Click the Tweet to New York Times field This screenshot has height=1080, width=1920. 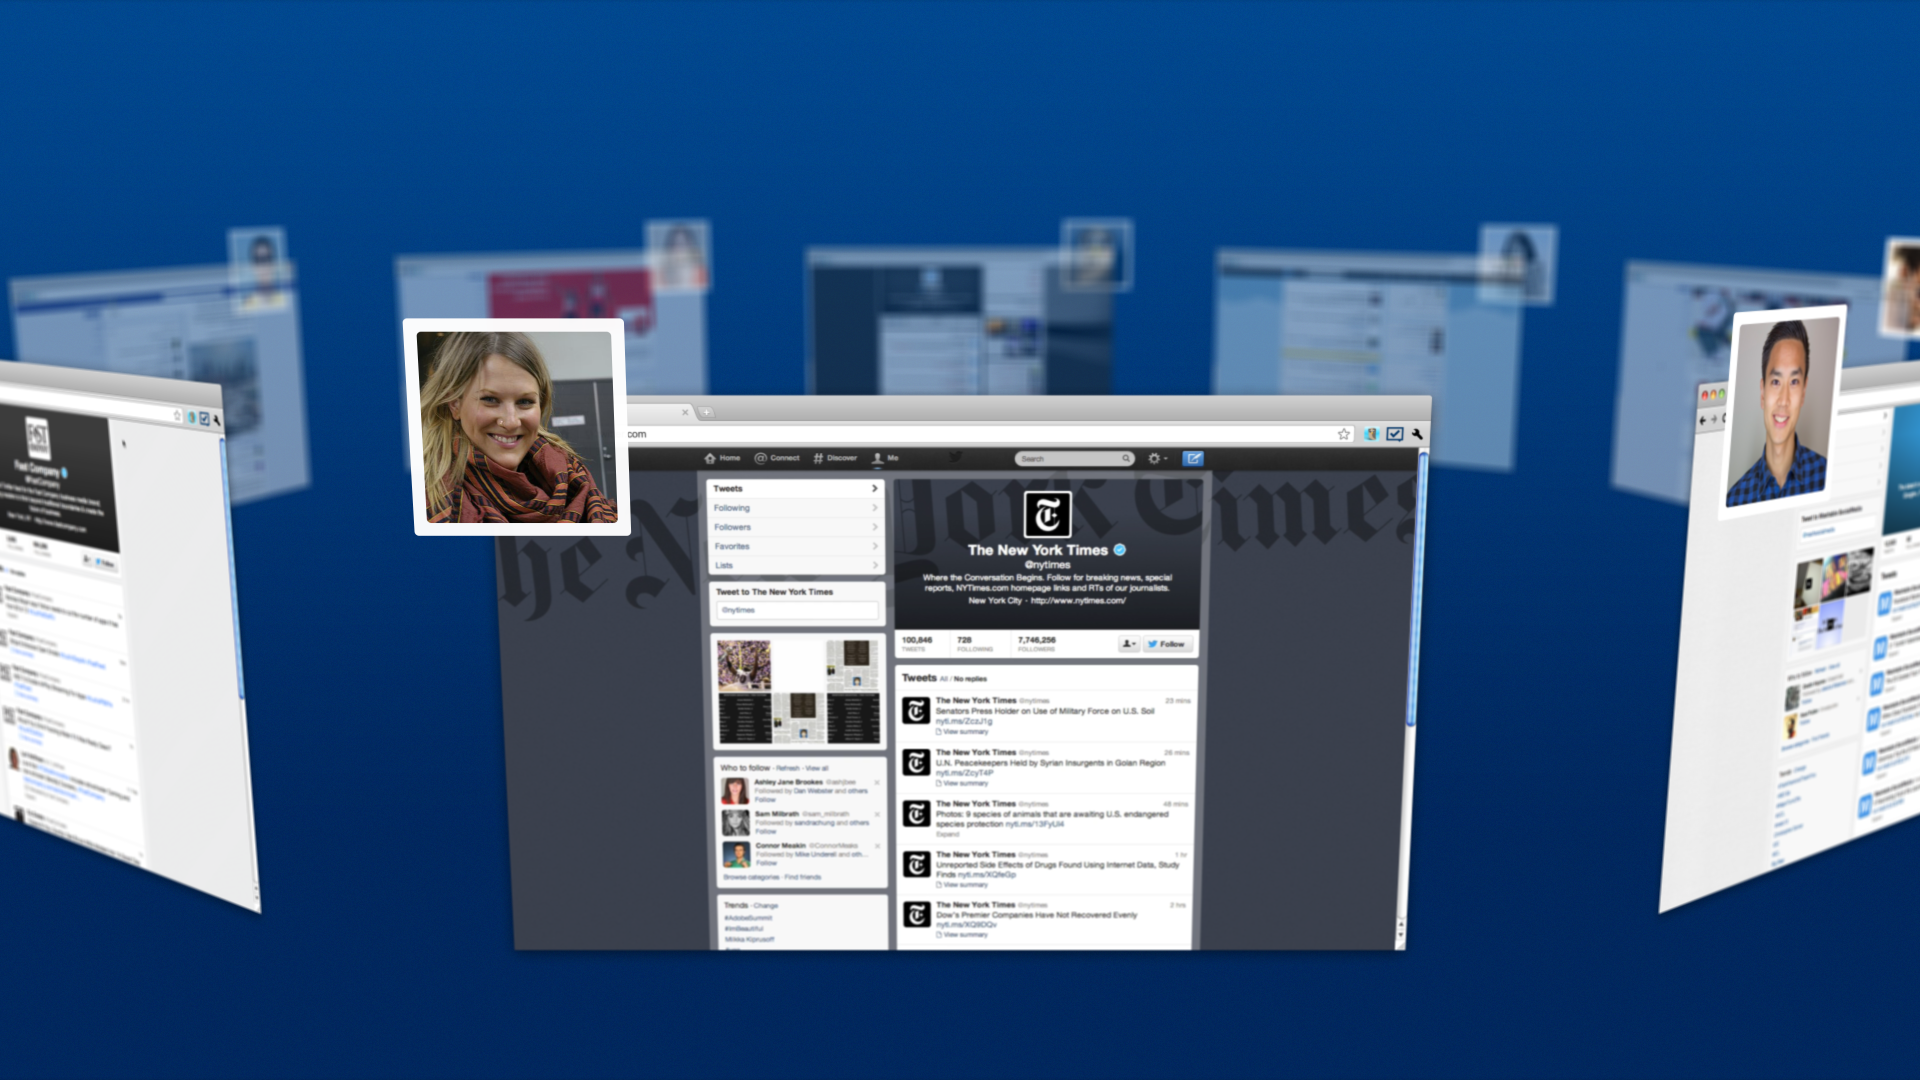797,610
